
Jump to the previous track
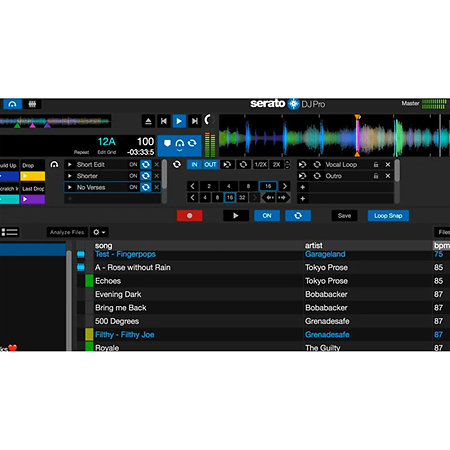pyautogui.click(x=164, y=121)
